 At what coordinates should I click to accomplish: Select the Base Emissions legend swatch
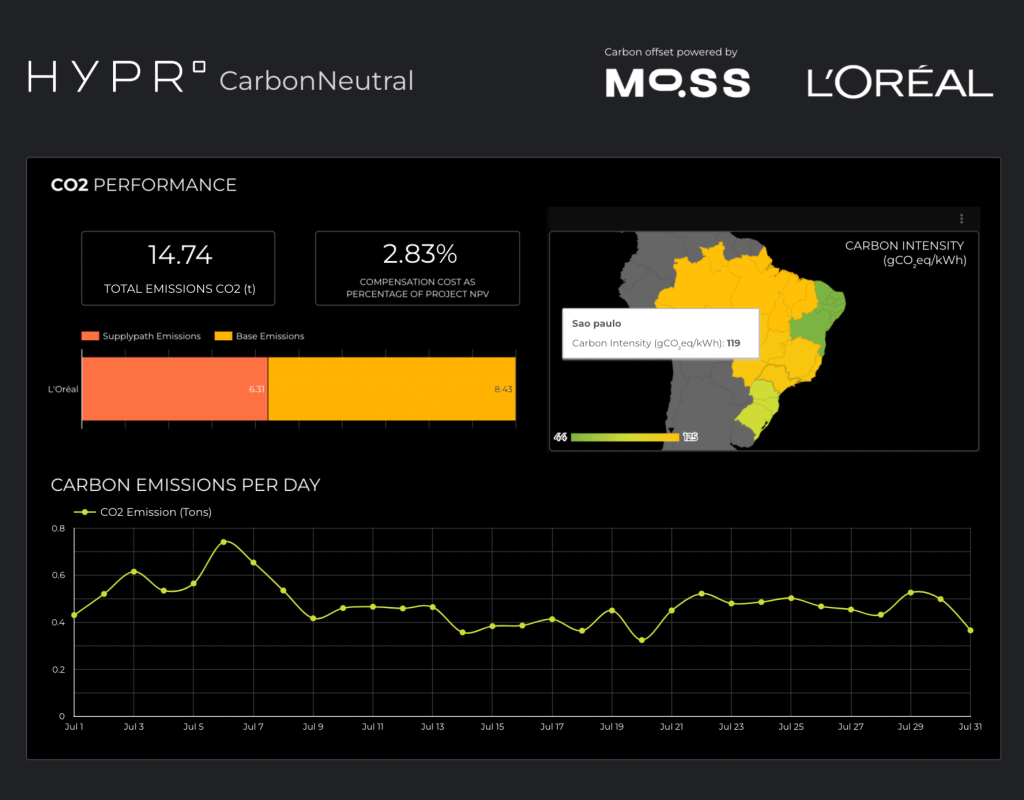223,336
